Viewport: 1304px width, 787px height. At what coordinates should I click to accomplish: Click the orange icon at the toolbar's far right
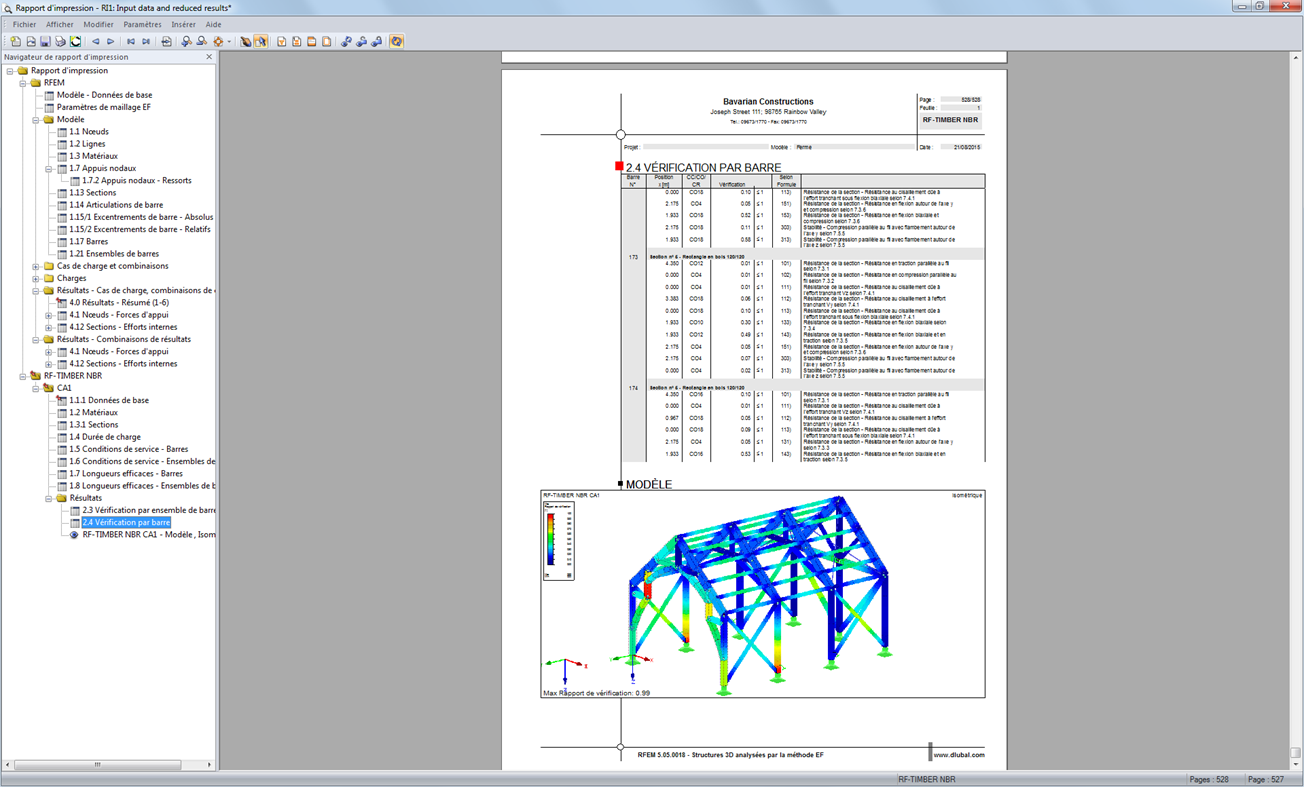397,41
